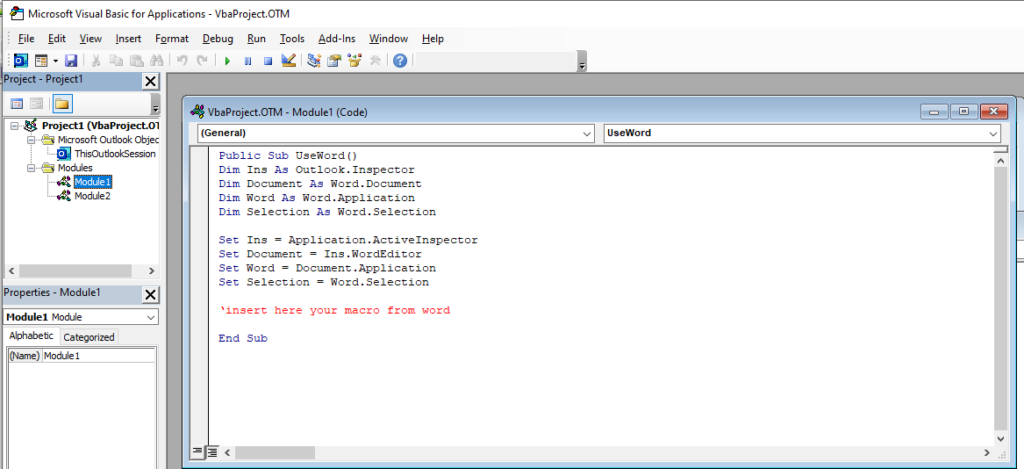
Task: Click code window horizontal scrollbar thumb
Action: (x=275, y=453)
